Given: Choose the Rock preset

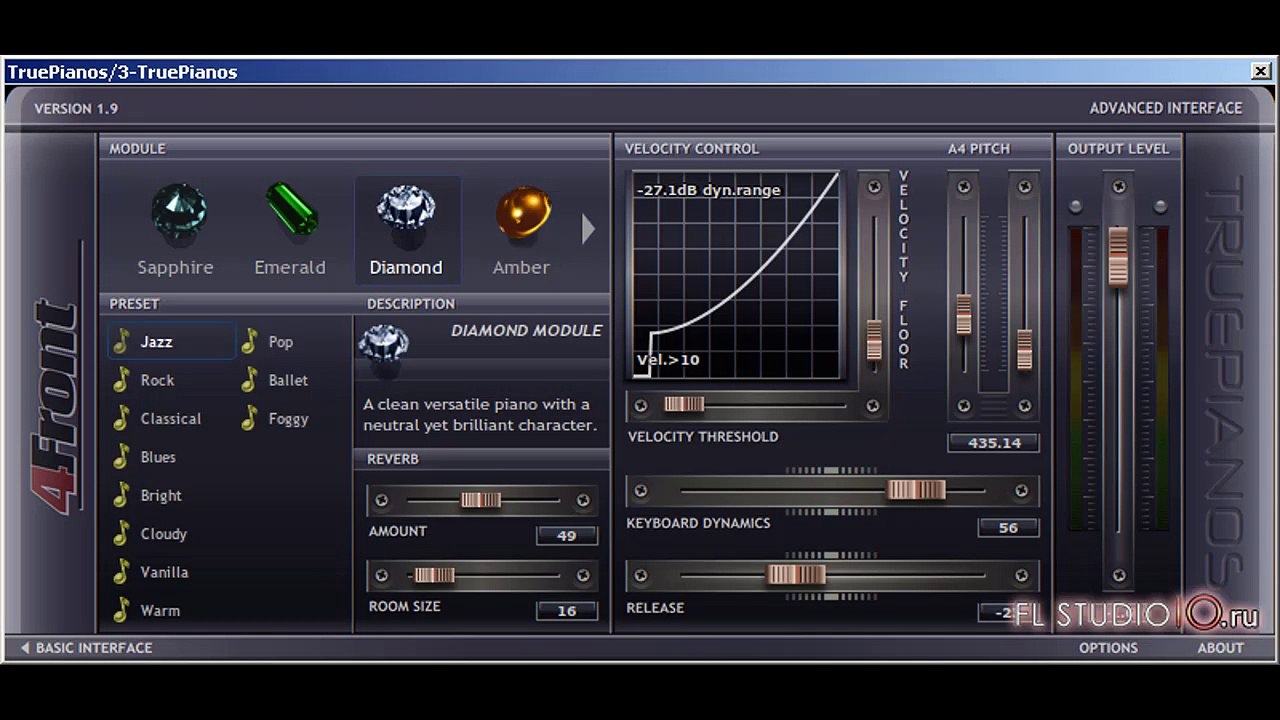Looking at the screenshot, I should tap(157, 380).
